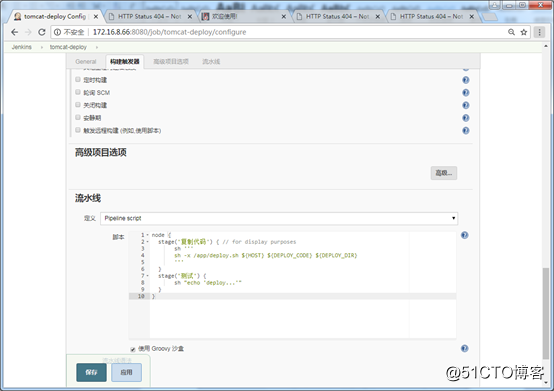Bookmark this page with the star icon
Image resolution: width=554 pixels, height=391 pixels.
coord(524,32)
